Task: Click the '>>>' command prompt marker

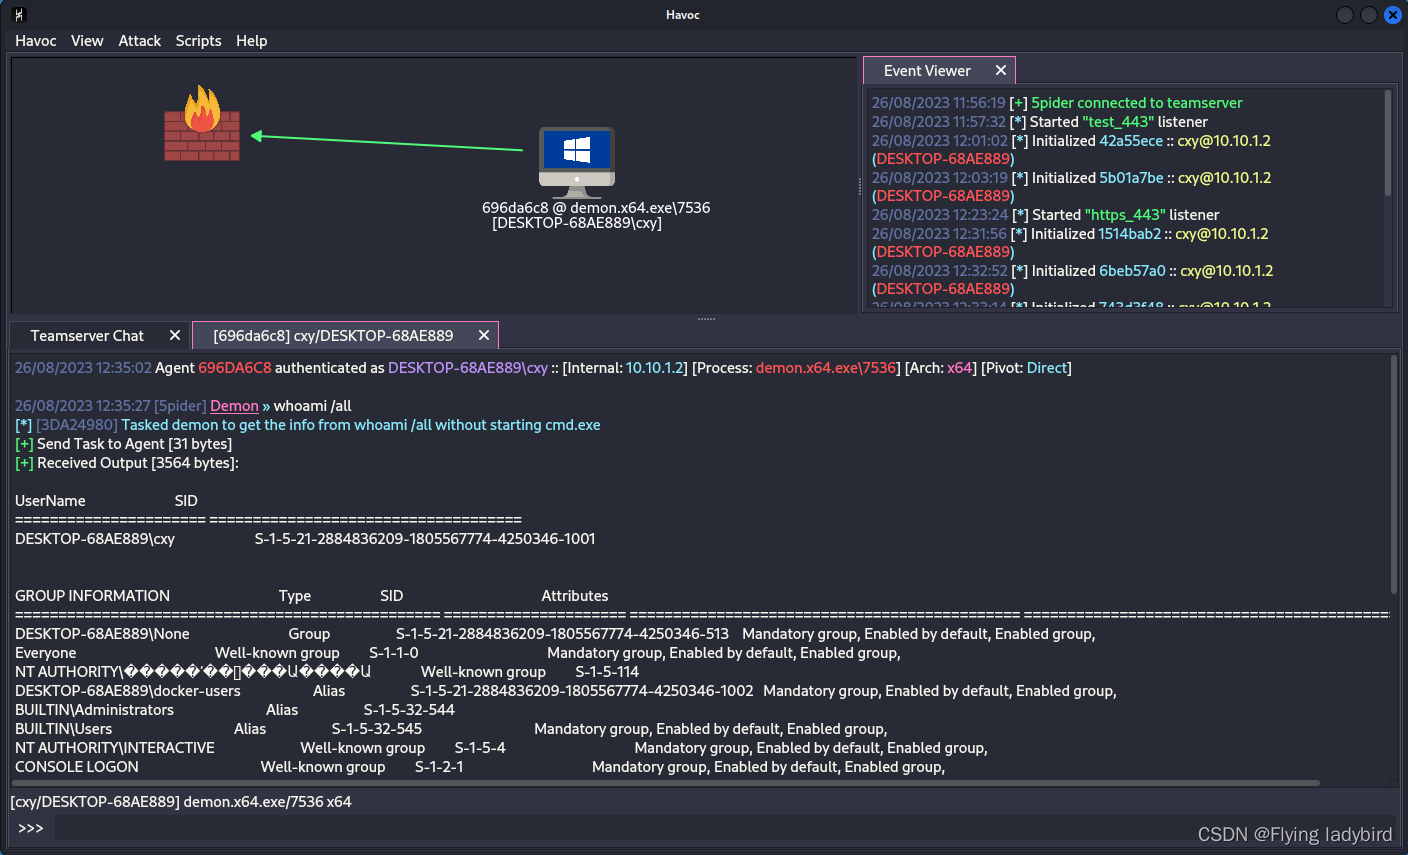Action: (31, 828)
